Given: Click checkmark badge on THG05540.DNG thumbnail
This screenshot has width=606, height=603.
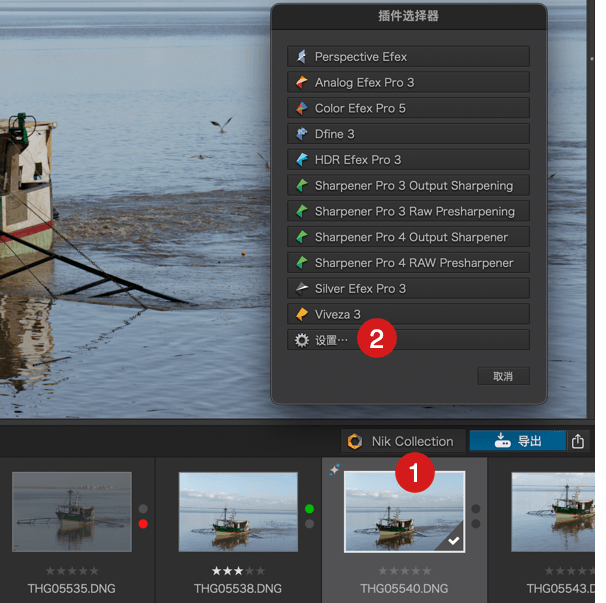Looking at the screenshot, I should click(x=453, y=540).
